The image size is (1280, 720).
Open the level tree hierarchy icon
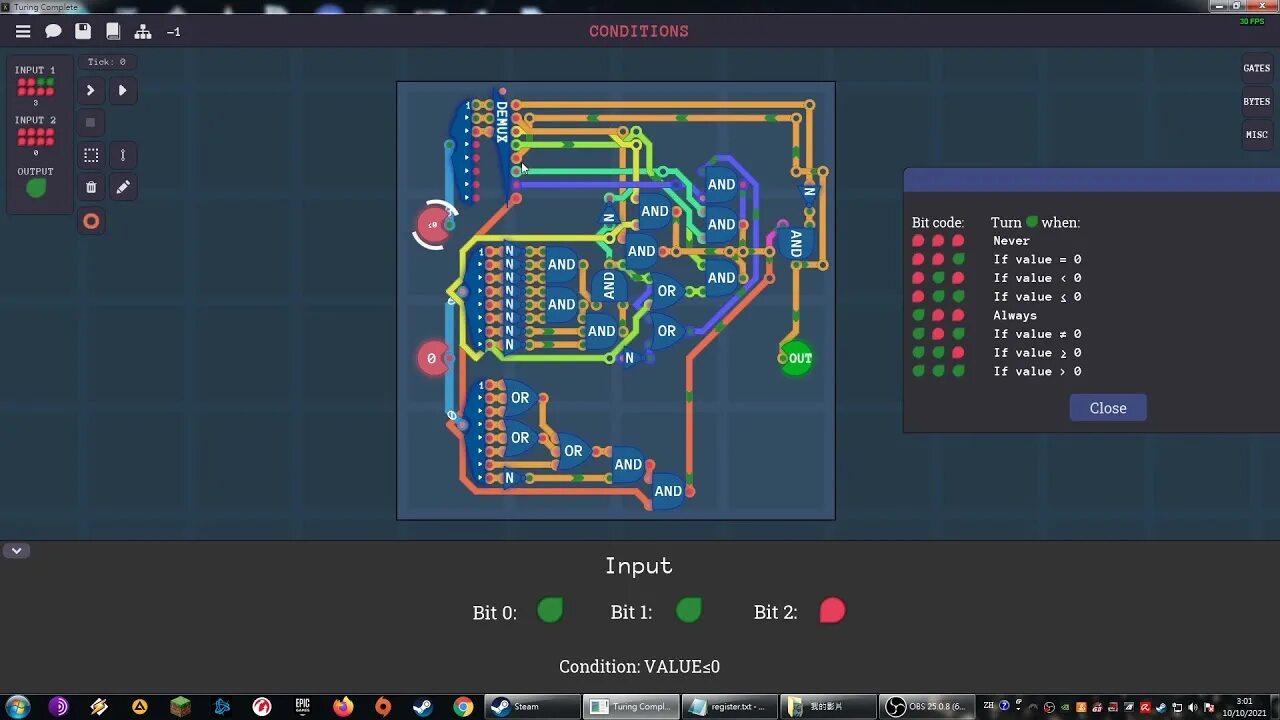pyautogui.click(x=143, y=31)
